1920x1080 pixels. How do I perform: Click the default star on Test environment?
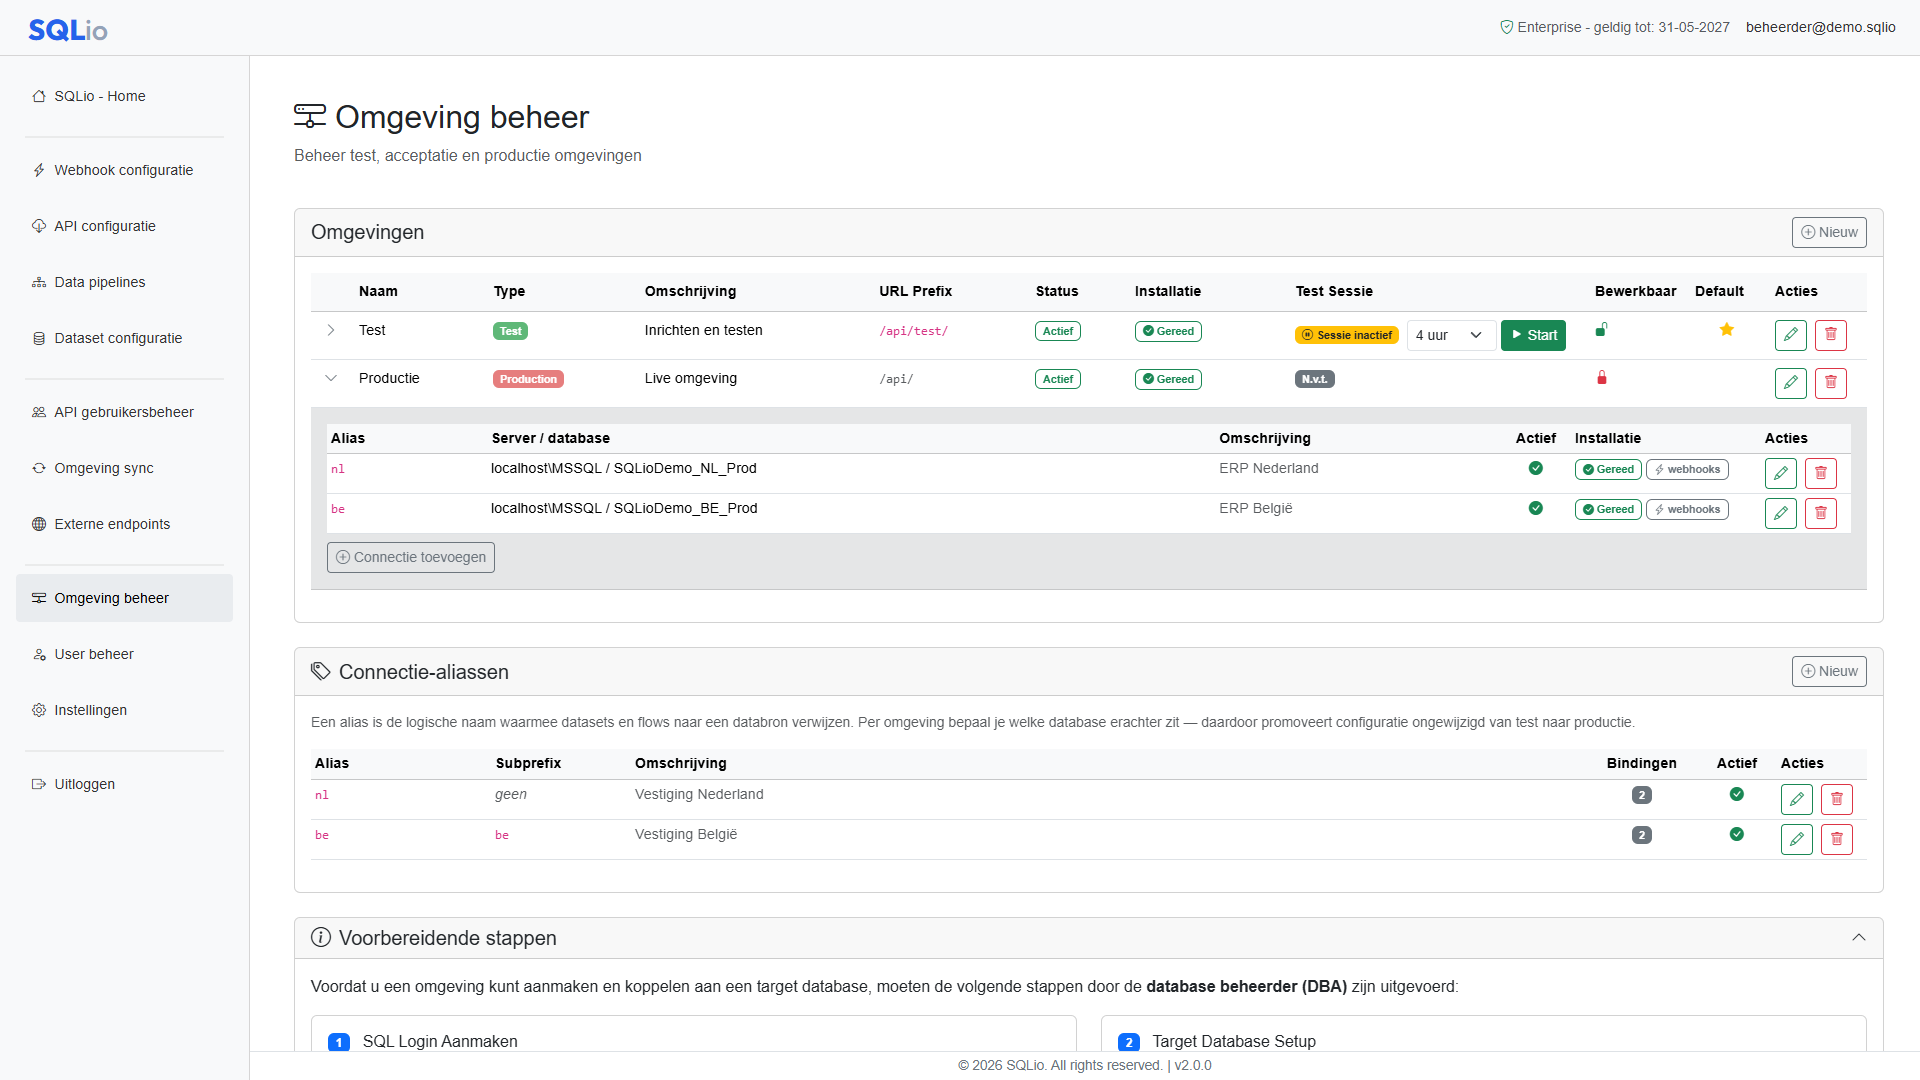pos(1726,330)
